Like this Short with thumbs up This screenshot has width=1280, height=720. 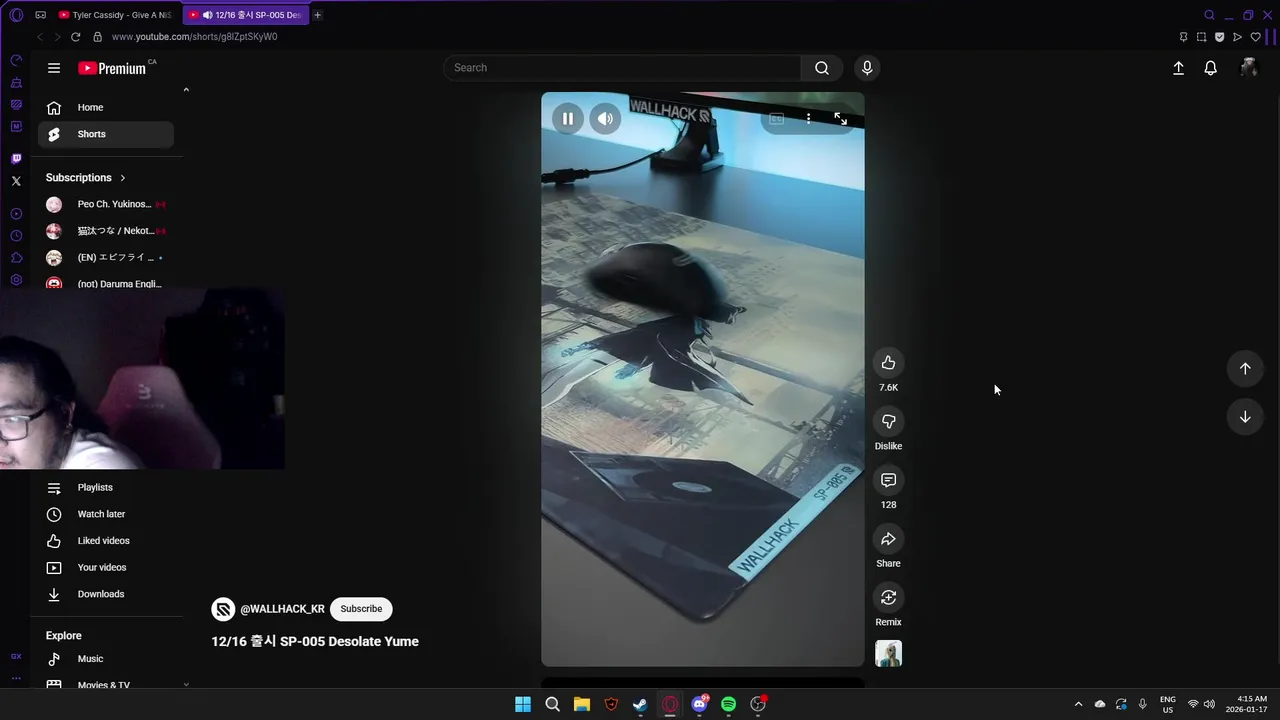pyautogui.click(x=888, y=362)
